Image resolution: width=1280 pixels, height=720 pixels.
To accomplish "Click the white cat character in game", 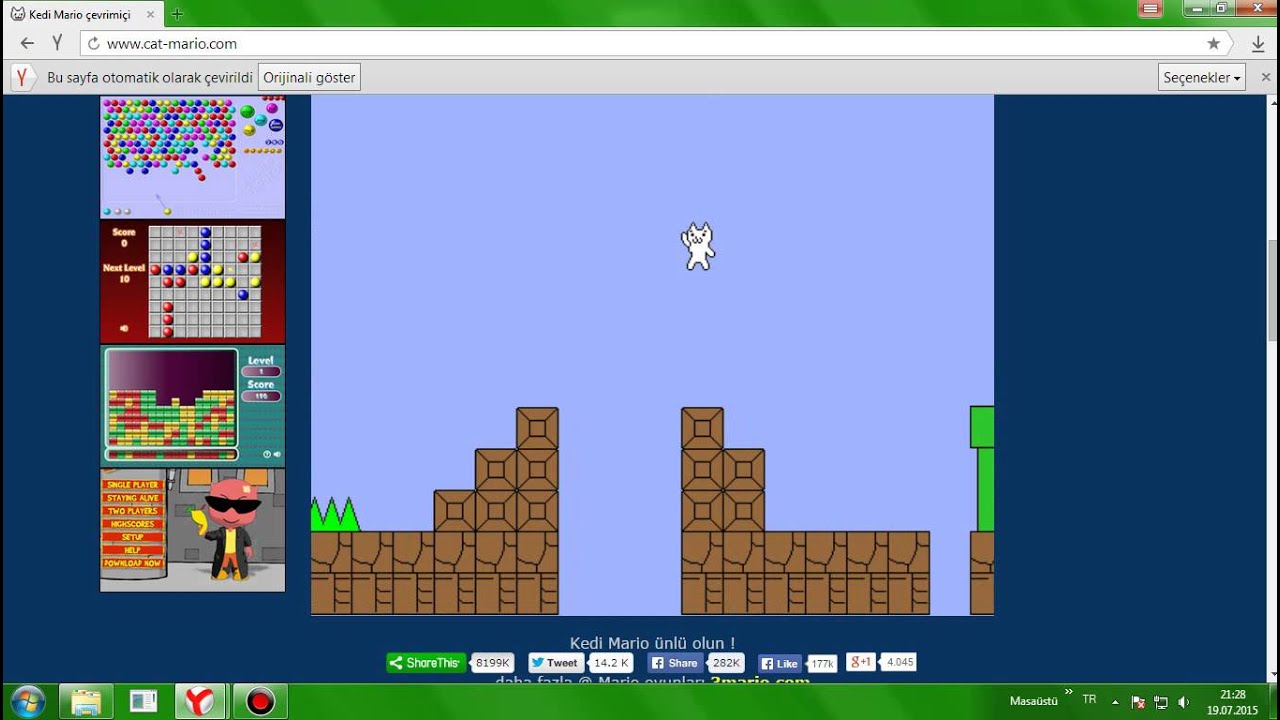I will click(x=698, y=246).
